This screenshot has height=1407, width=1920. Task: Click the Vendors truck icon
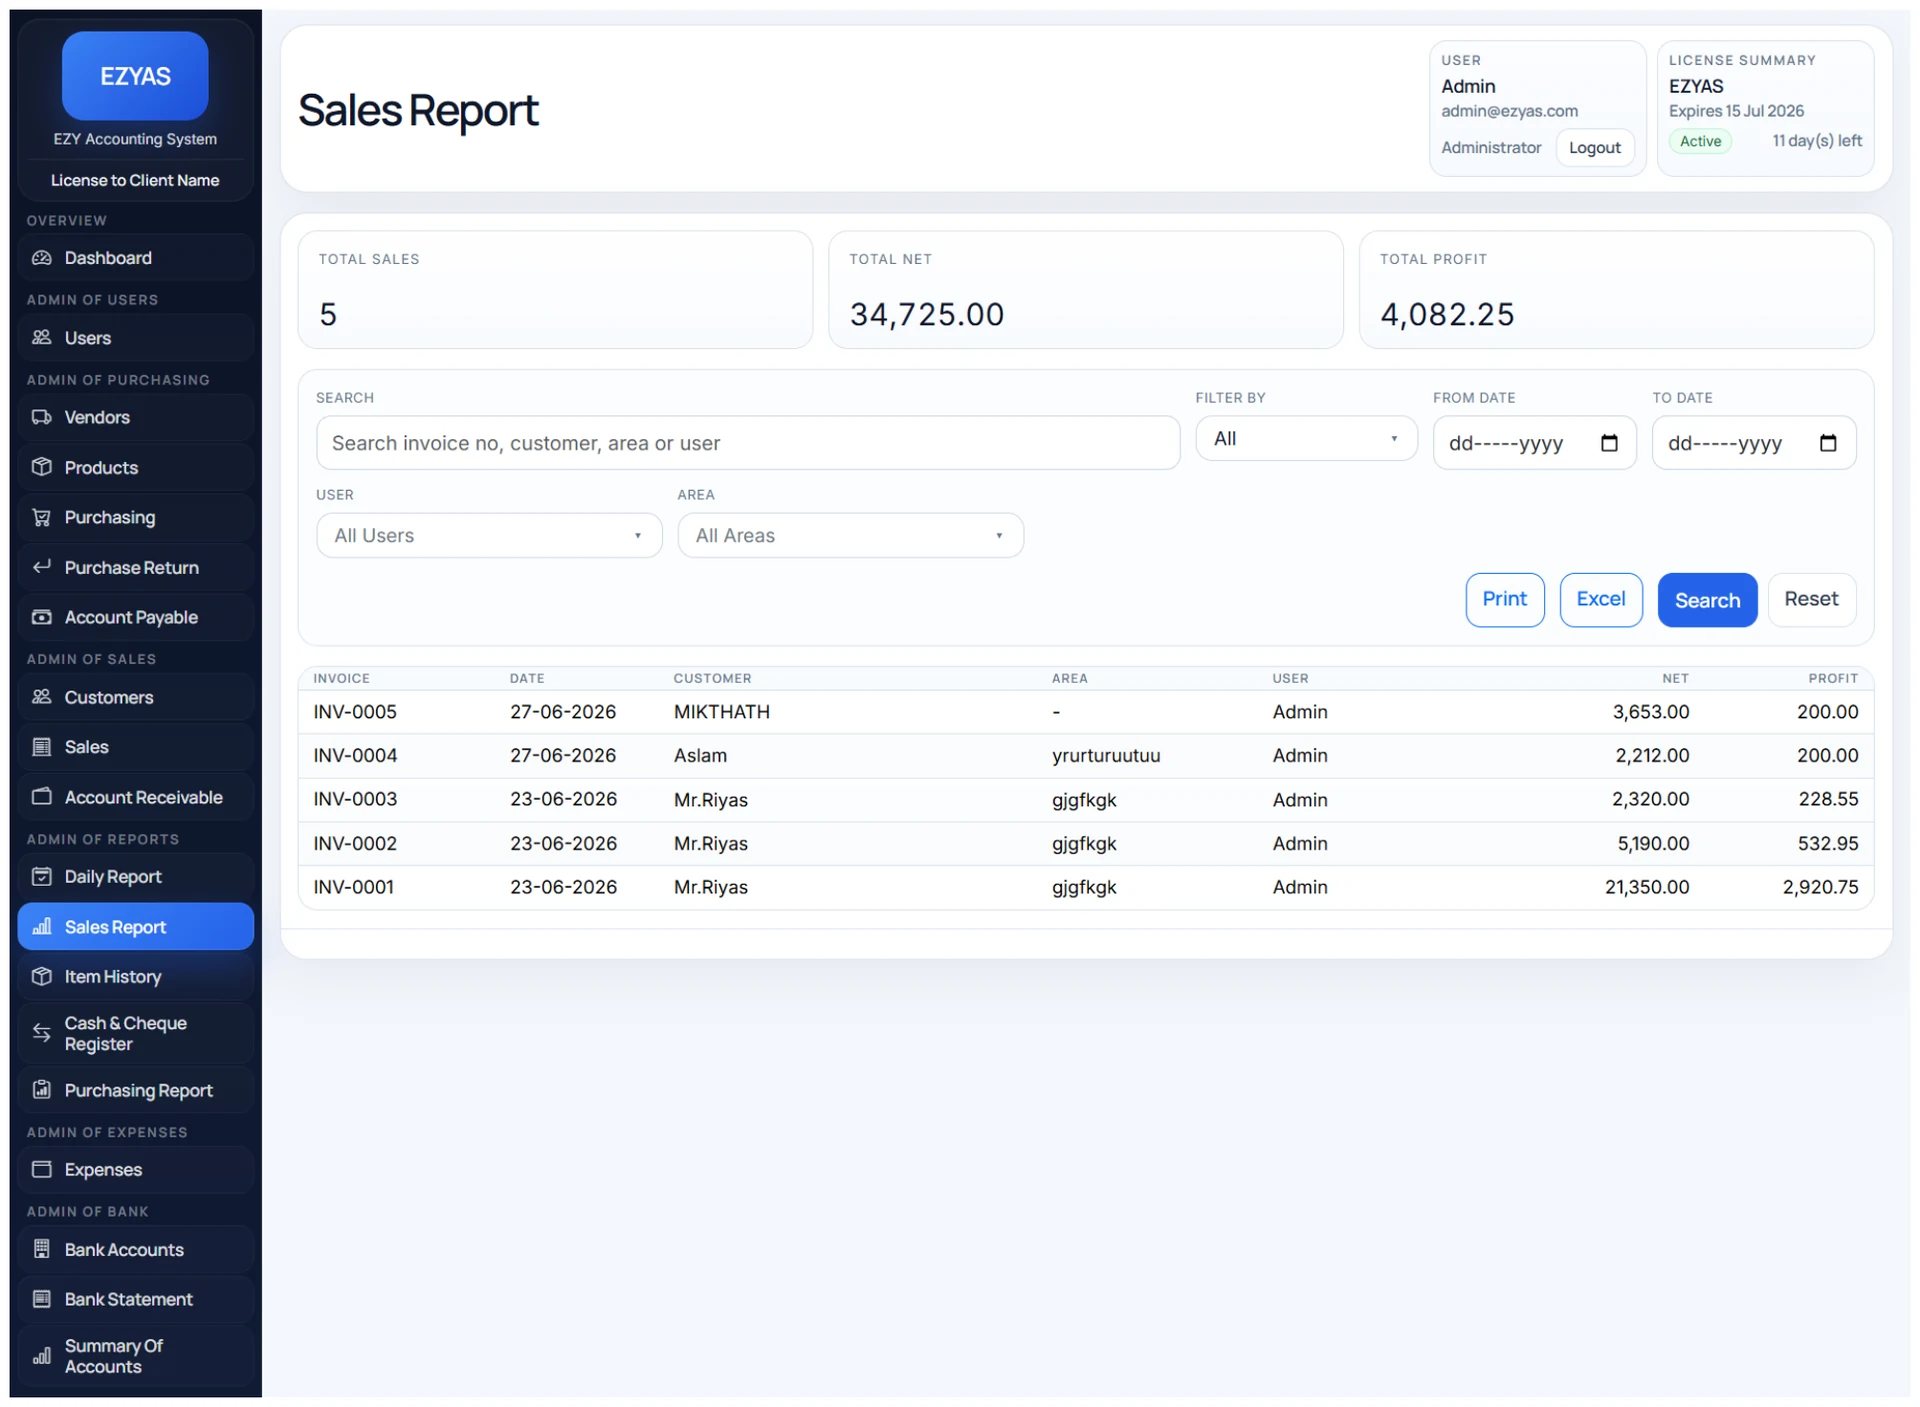(x=41, y=417)
